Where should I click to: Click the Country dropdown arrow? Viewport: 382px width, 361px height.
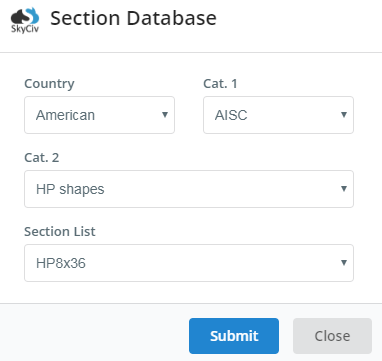coord(165,115)
